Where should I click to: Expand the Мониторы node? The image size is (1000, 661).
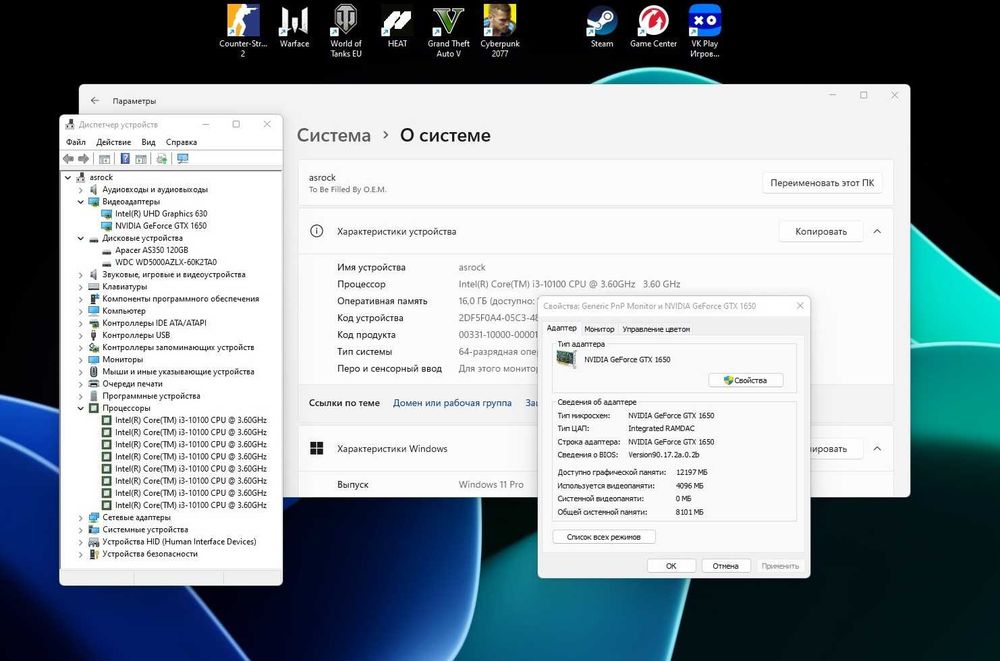tap(81, 359)
